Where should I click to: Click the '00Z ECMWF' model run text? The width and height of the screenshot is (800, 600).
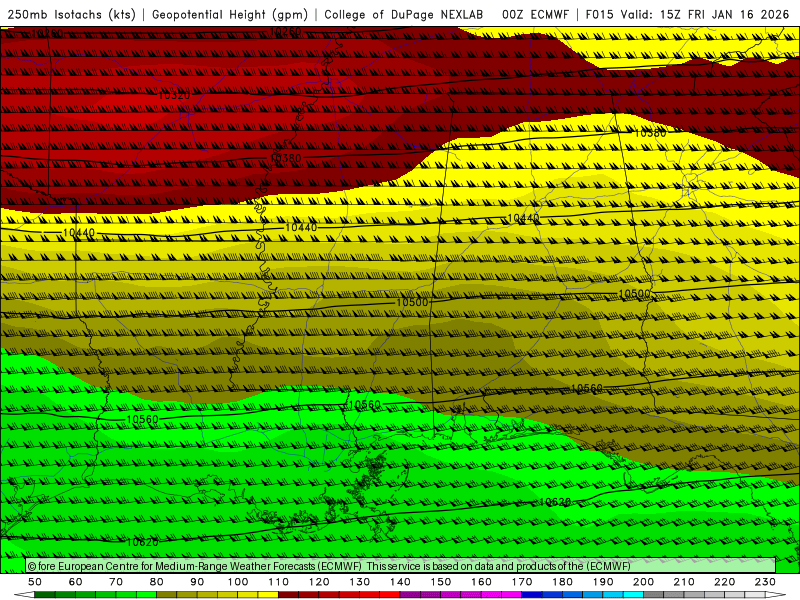(535, 15)
